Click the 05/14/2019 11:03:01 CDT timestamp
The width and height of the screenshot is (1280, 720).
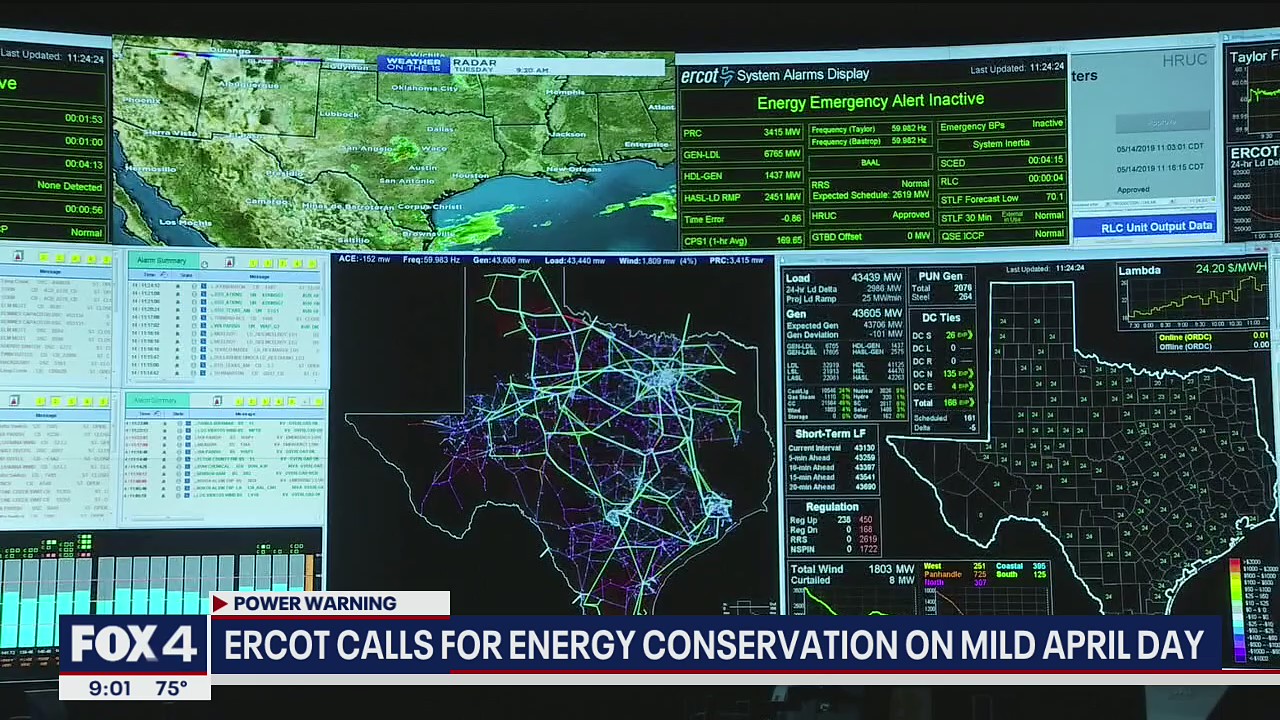[1161, 147]
